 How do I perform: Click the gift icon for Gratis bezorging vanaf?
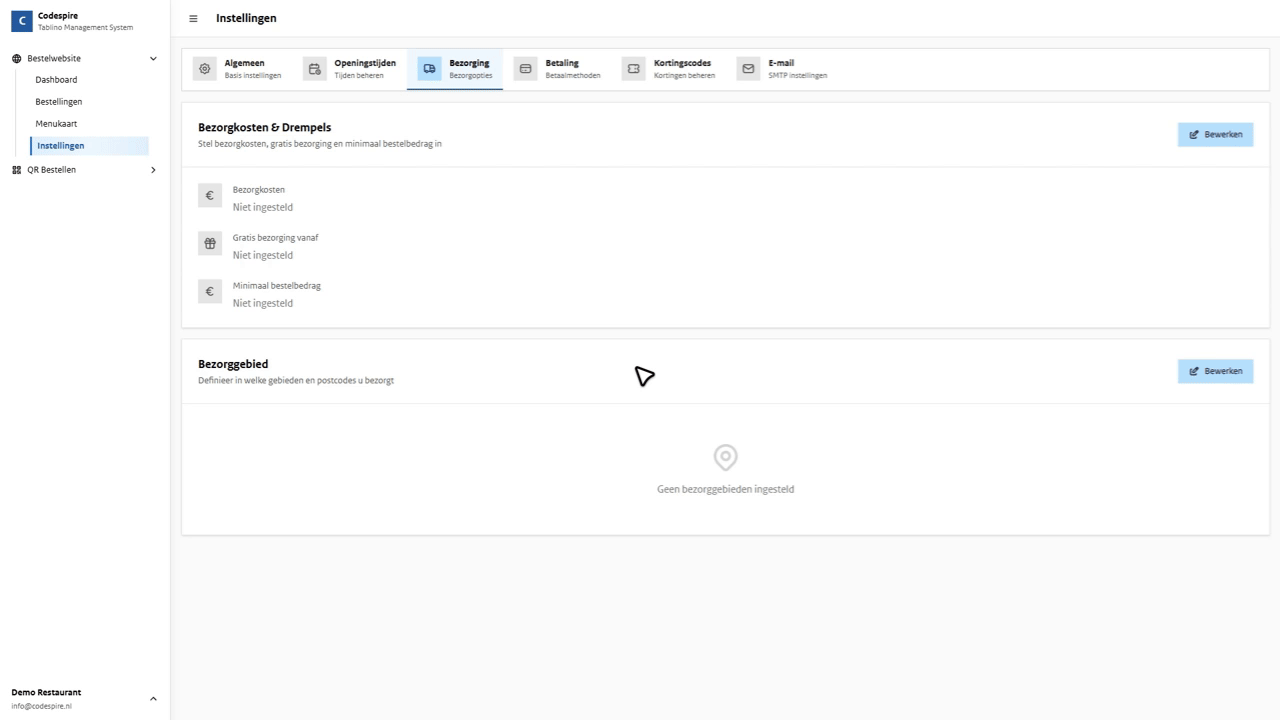(x=209, y=243)
